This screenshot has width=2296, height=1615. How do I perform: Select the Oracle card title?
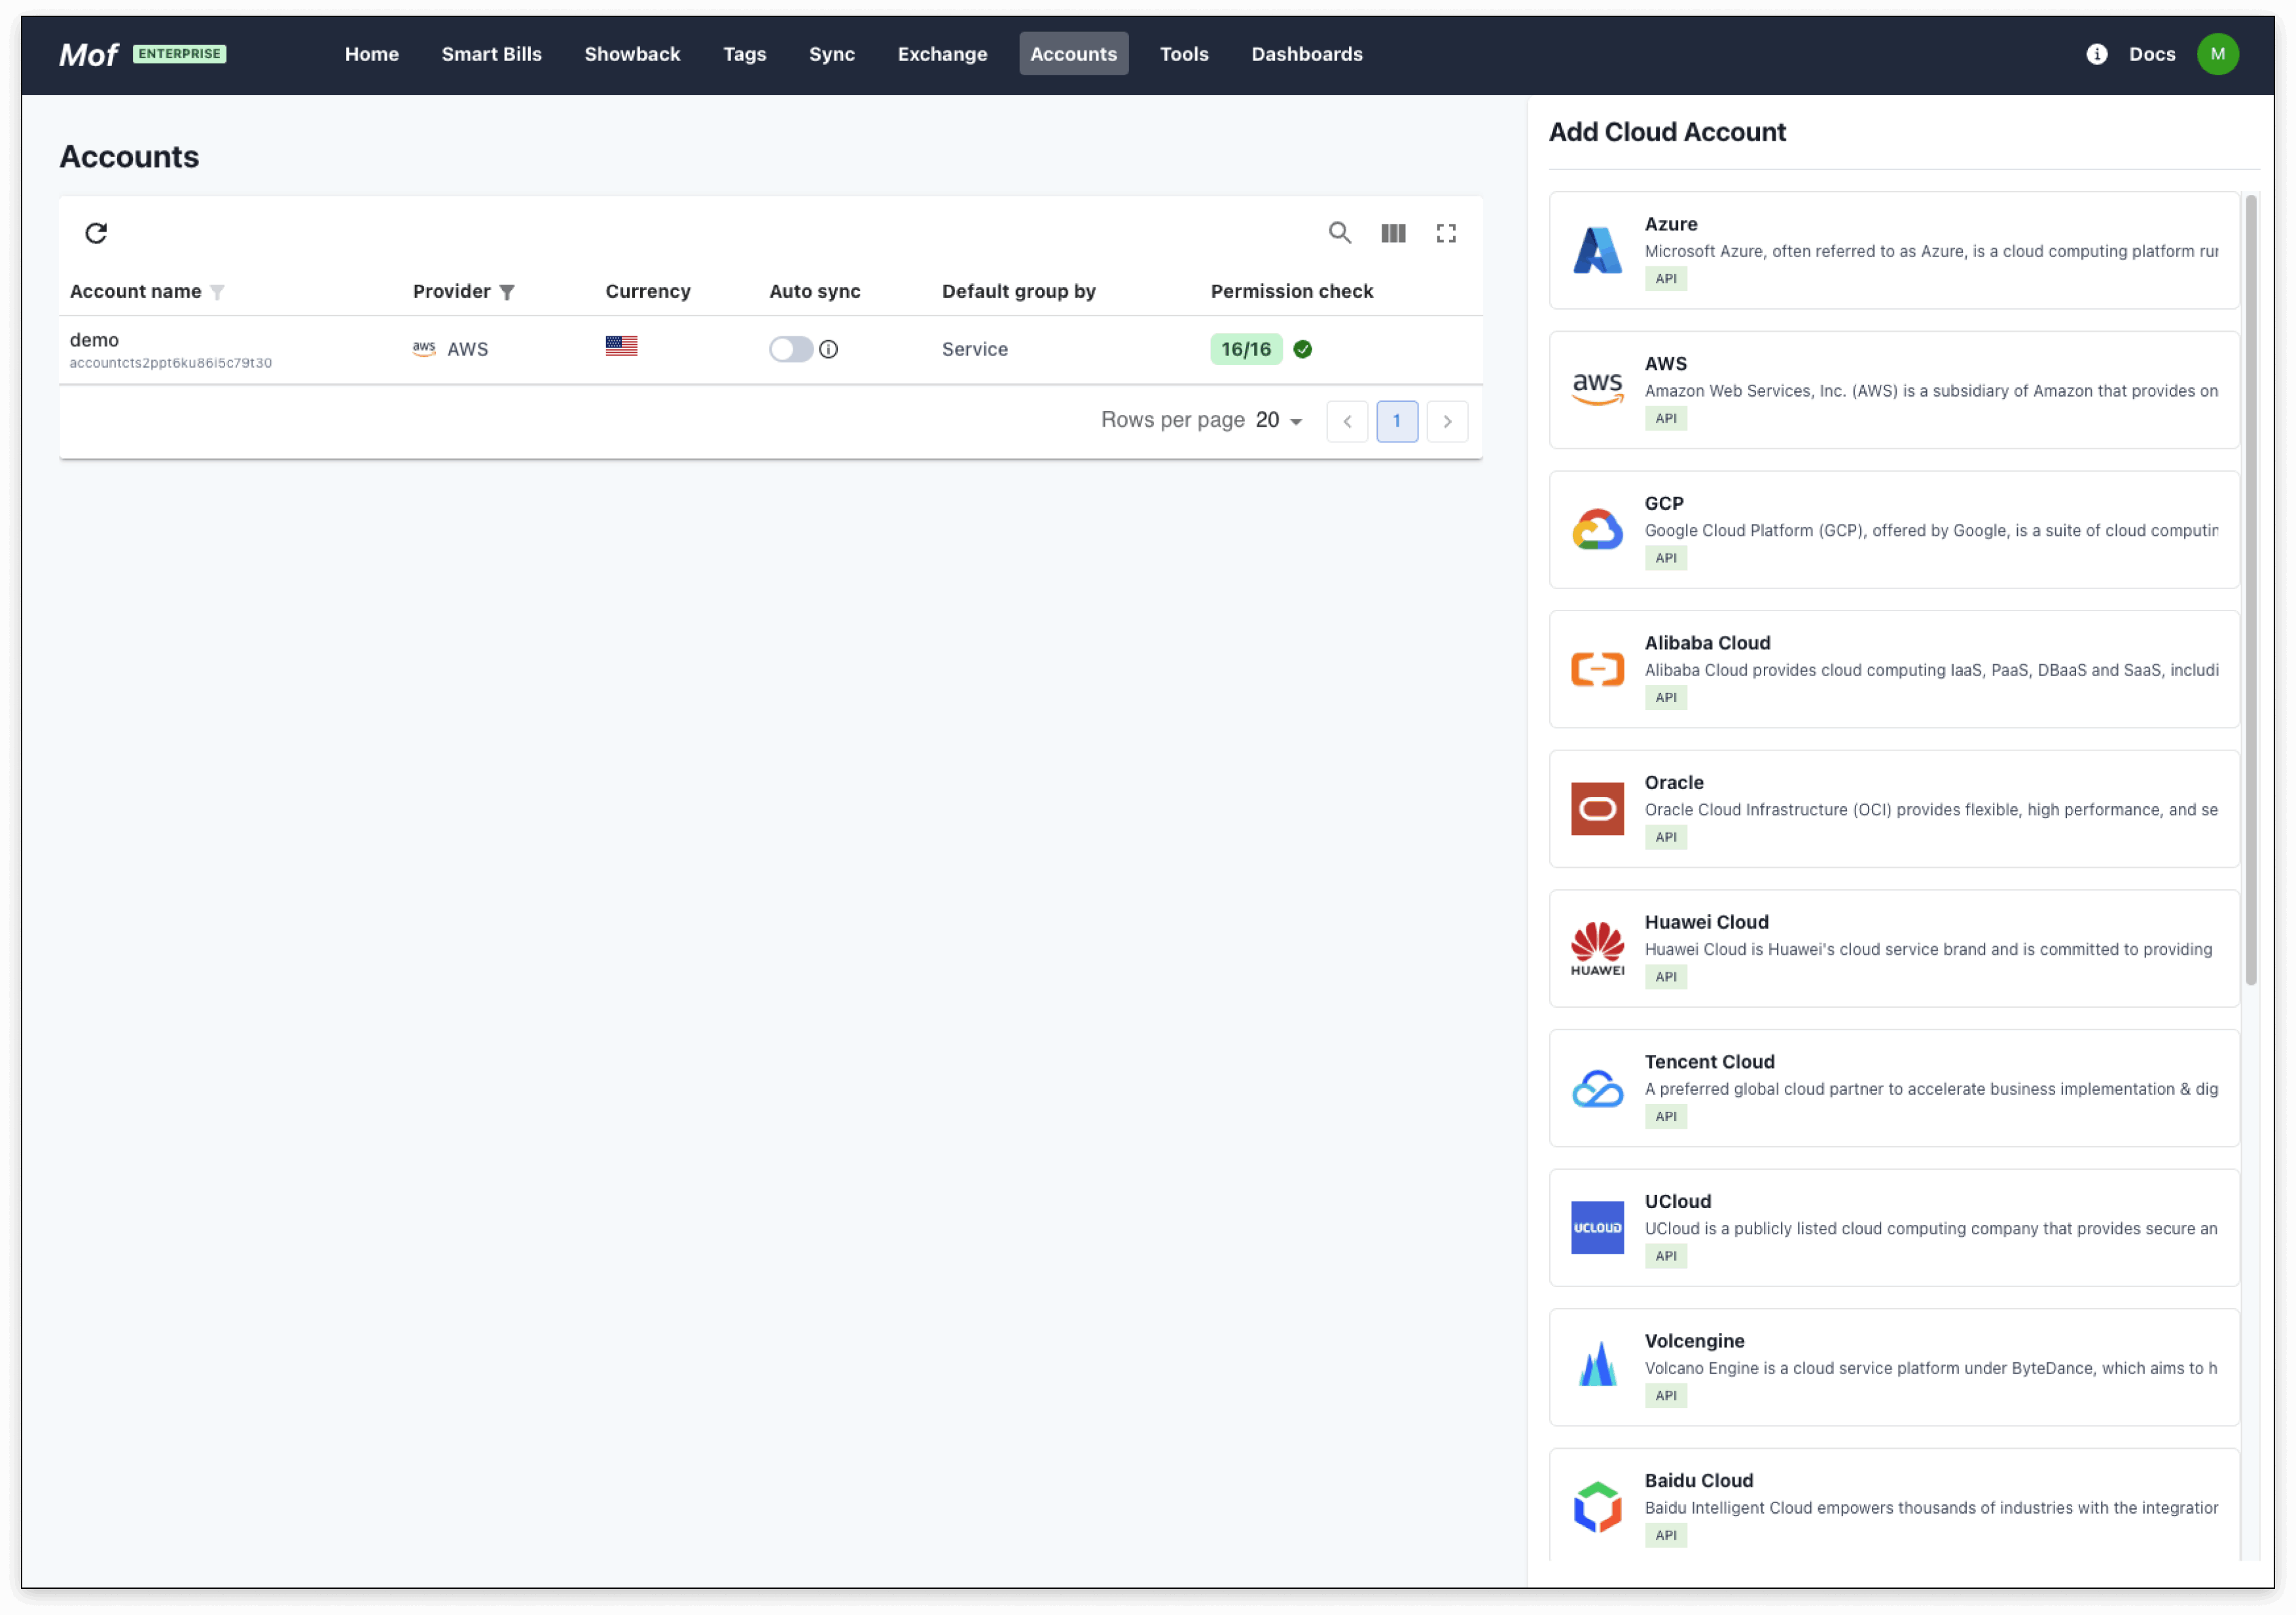[x=1674, y=782]
